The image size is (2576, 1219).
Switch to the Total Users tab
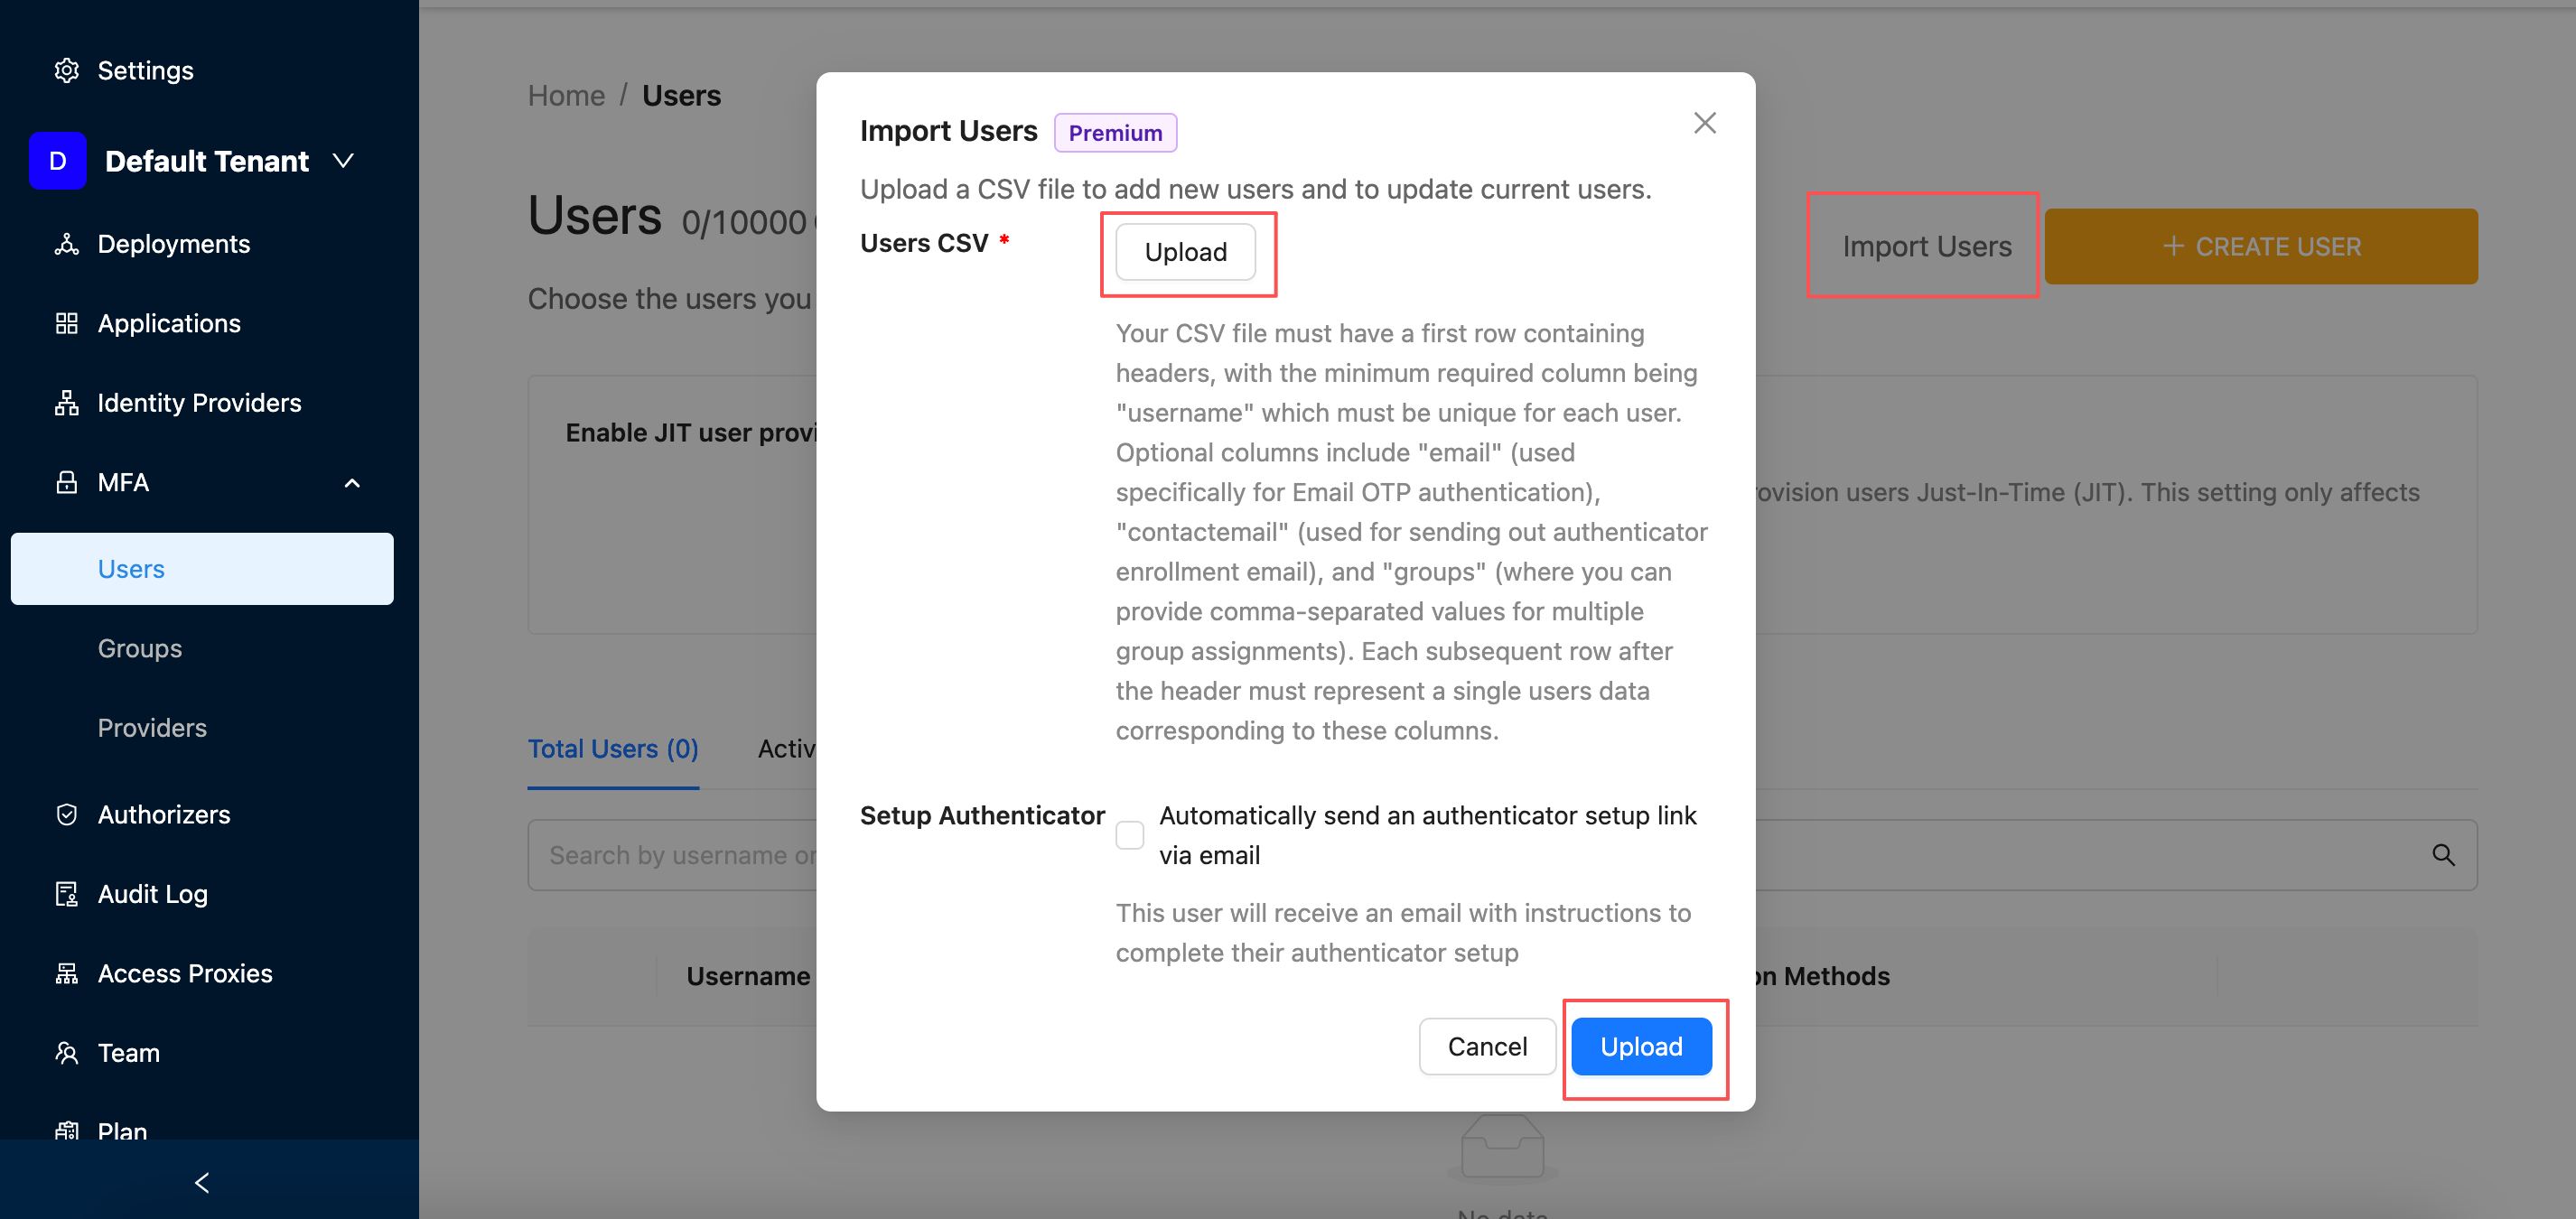pos(612,749)
